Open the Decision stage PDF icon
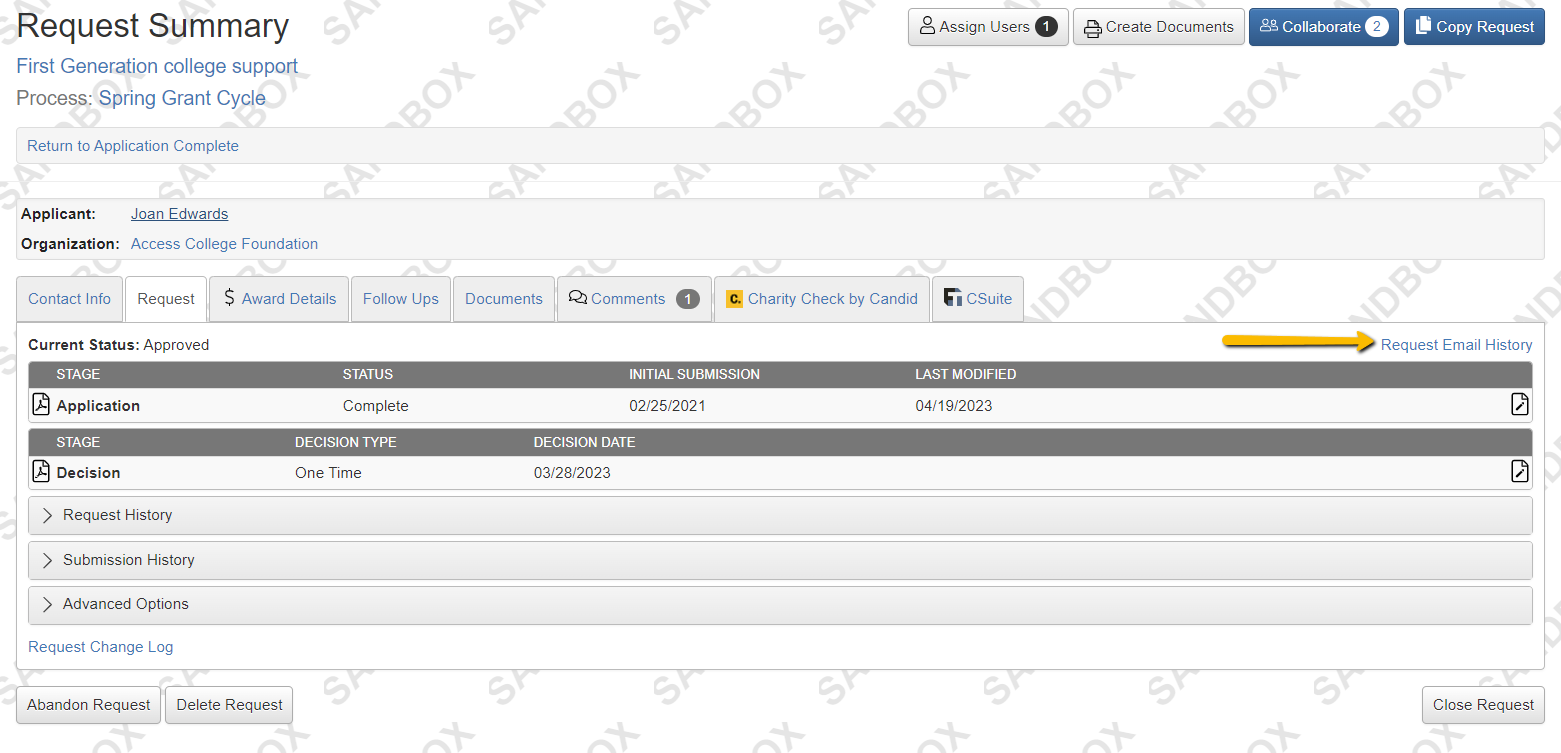 tap(41, 471)
